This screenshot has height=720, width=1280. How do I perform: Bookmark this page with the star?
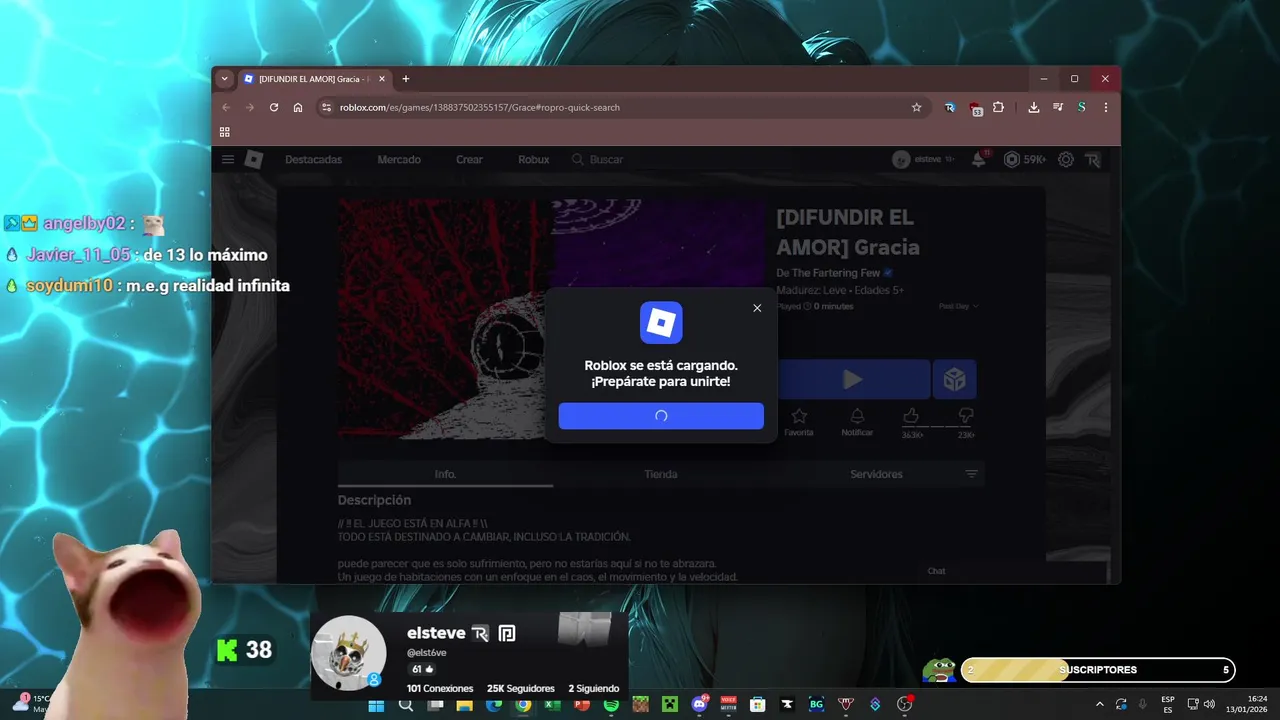click(916, 107)
